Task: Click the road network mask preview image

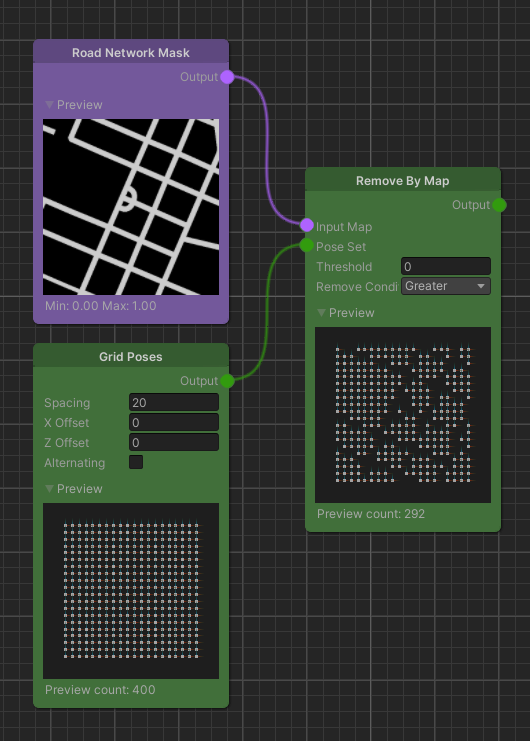Action: click(131, 207)
